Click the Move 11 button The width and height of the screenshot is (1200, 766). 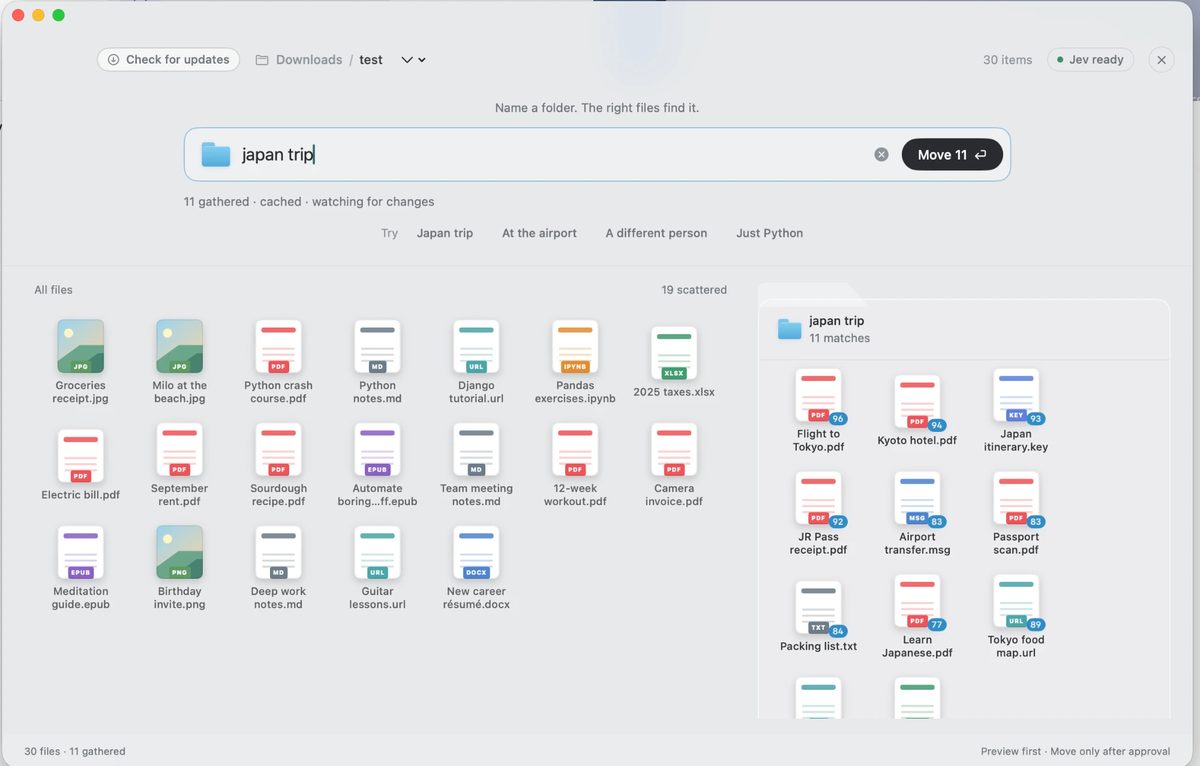point(952,154)
